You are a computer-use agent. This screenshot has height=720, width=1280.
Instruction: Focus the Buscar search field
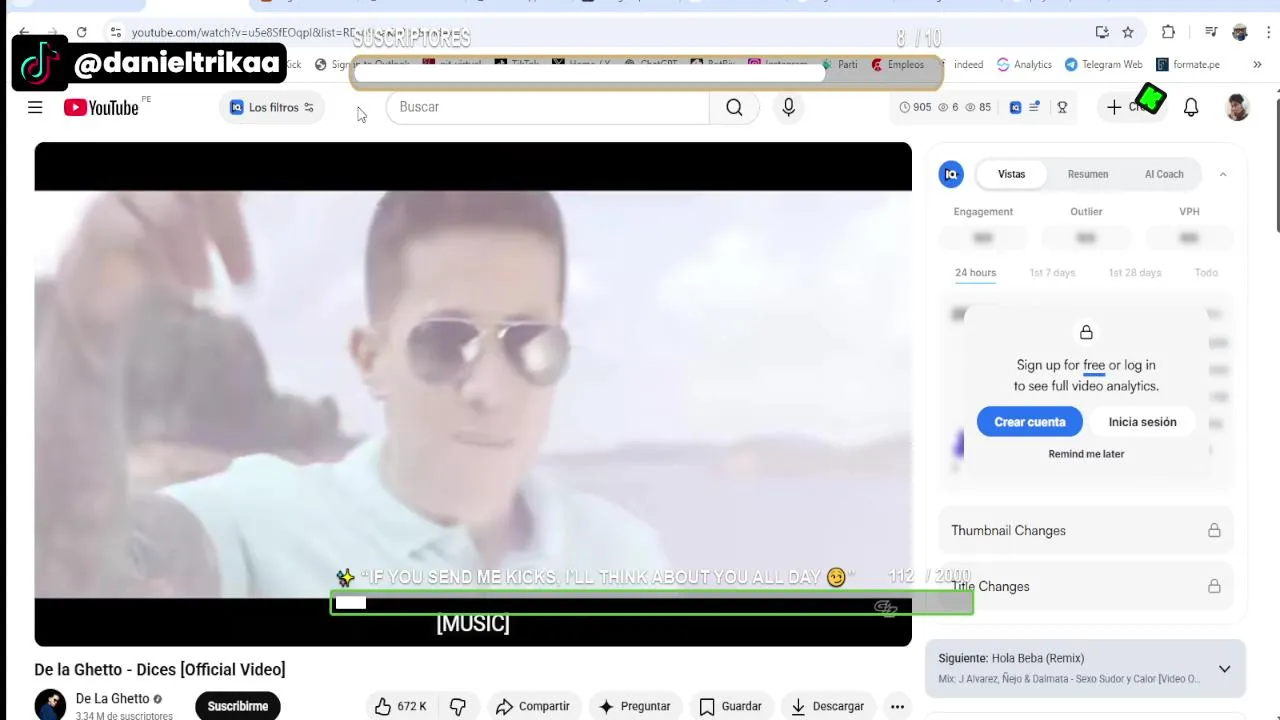coord(548,107)
